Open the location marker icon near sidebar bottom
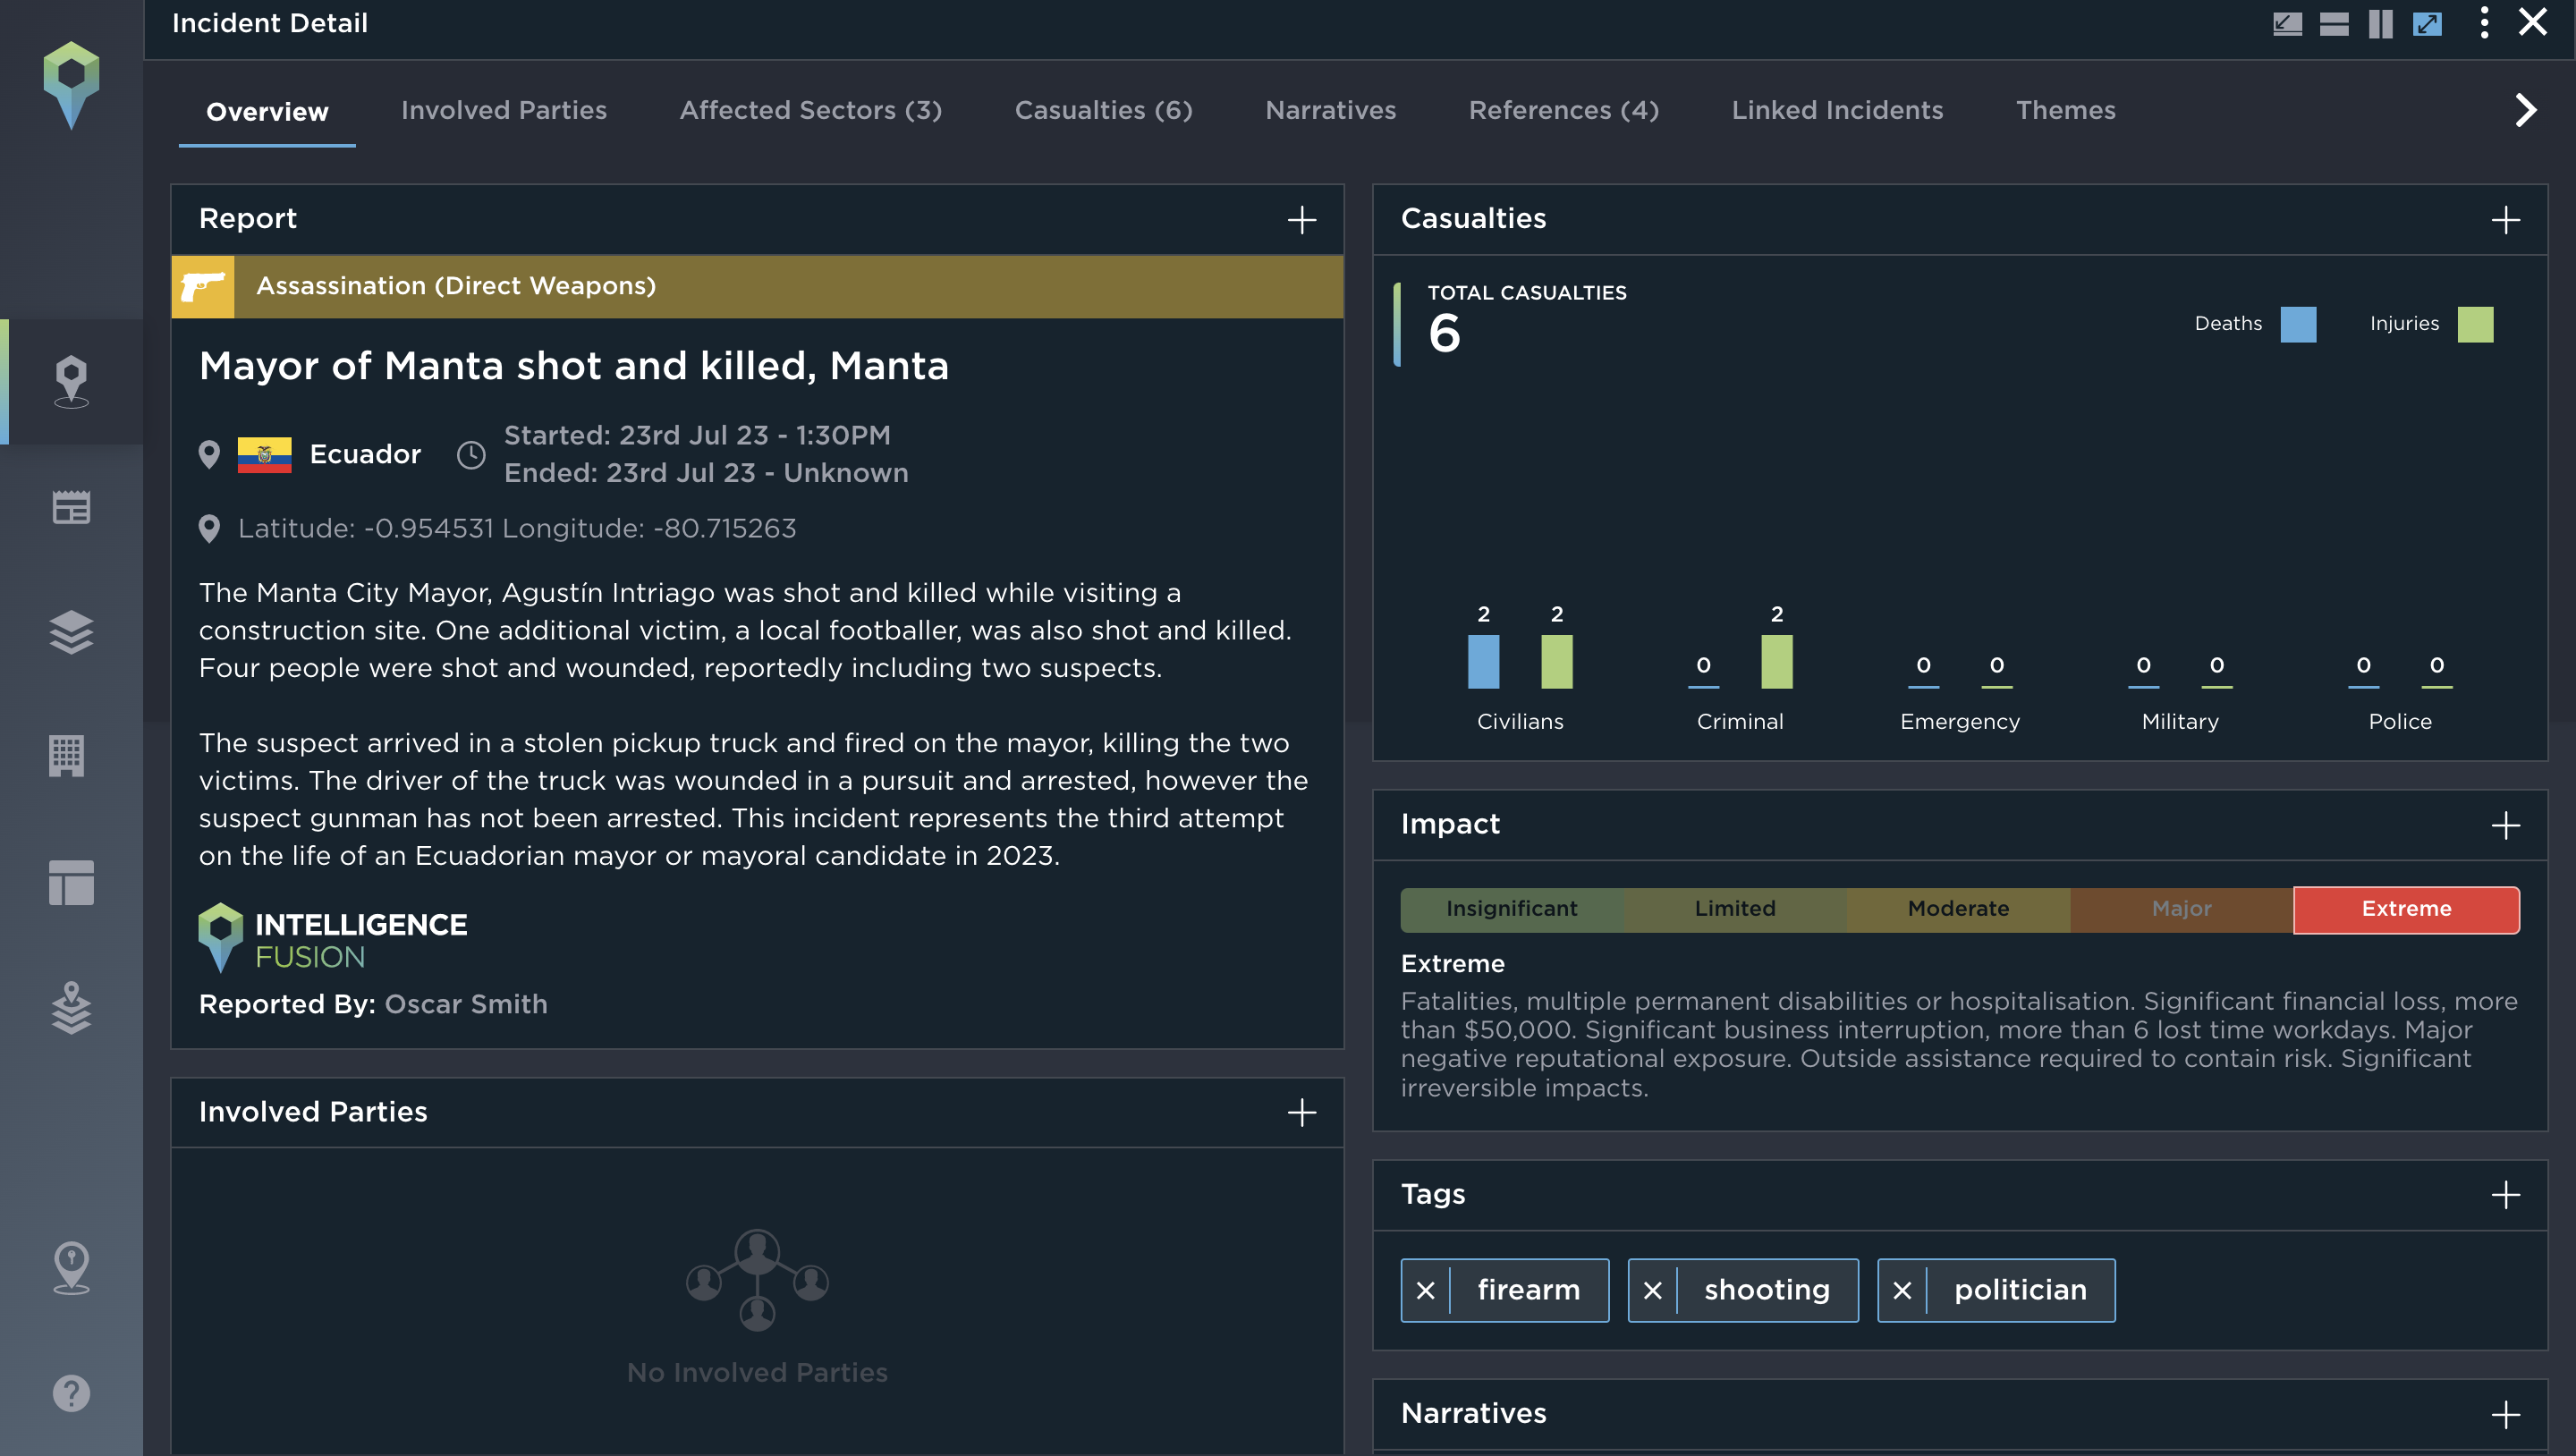The image size is (2576, 1456). pyautogui.click(x=71, y=1268)
